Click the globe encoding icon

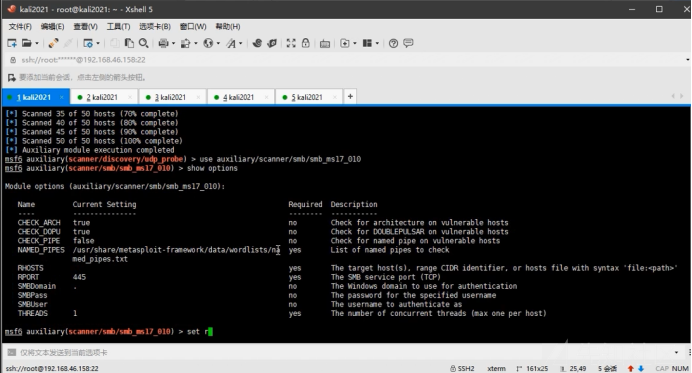tap(208, 43)
